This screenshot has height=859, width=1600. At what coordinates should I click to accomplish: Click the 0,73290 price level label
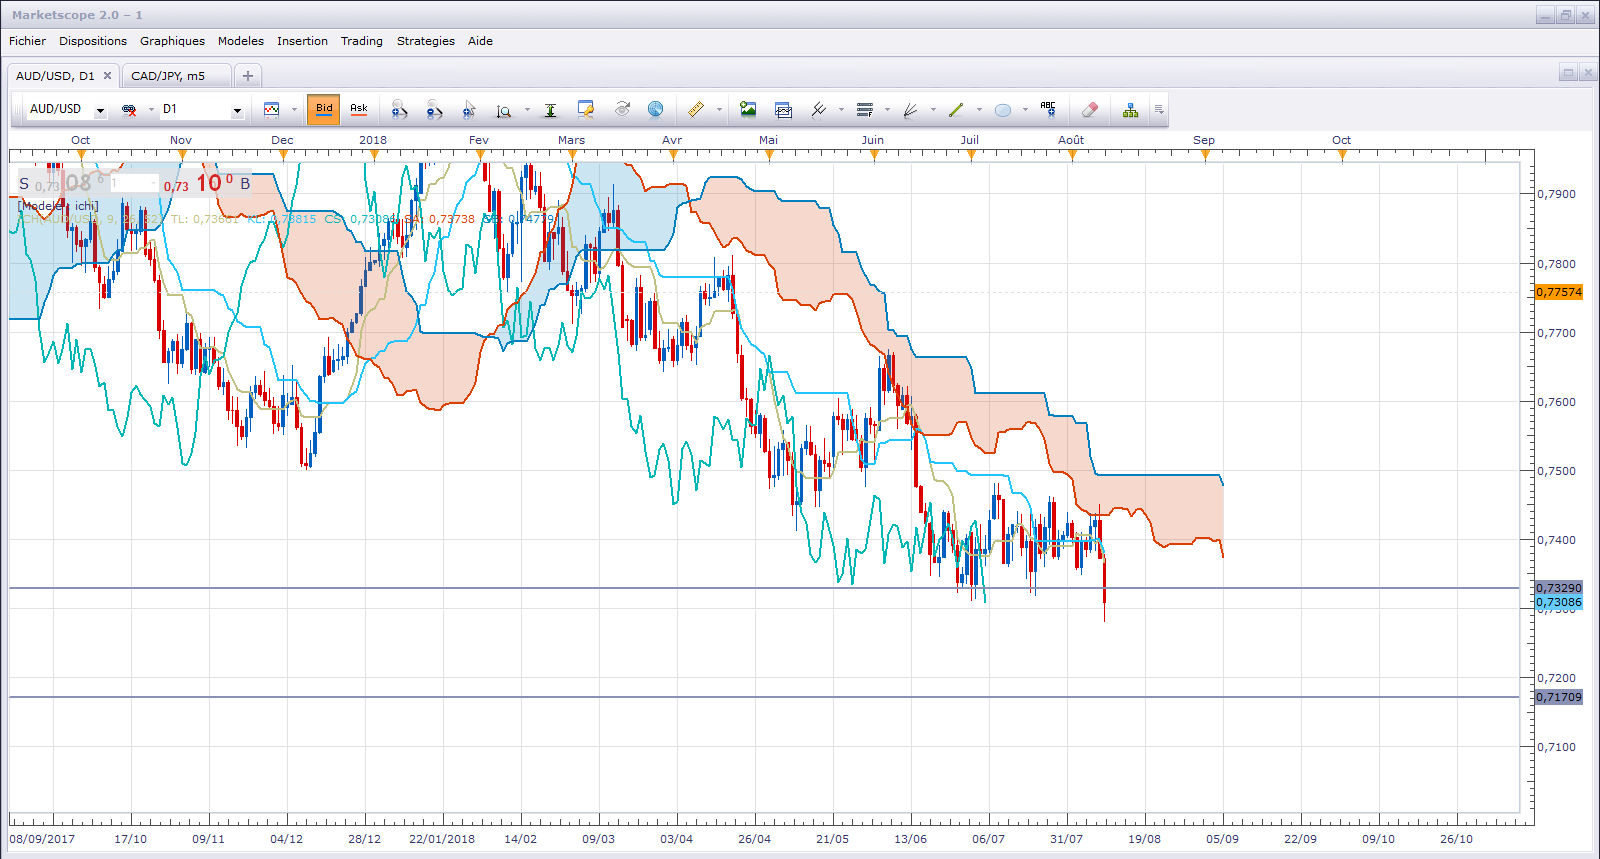point(1559,588)
